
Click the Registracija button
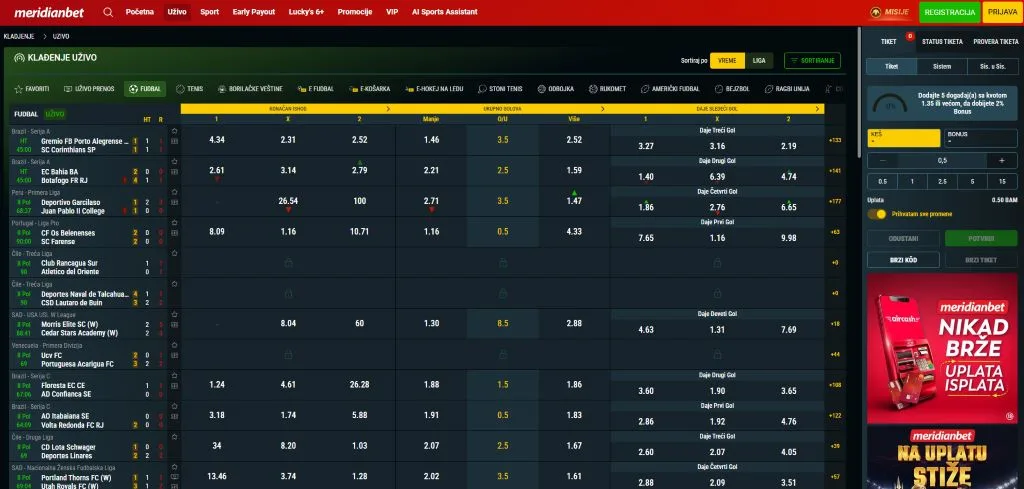950,12
